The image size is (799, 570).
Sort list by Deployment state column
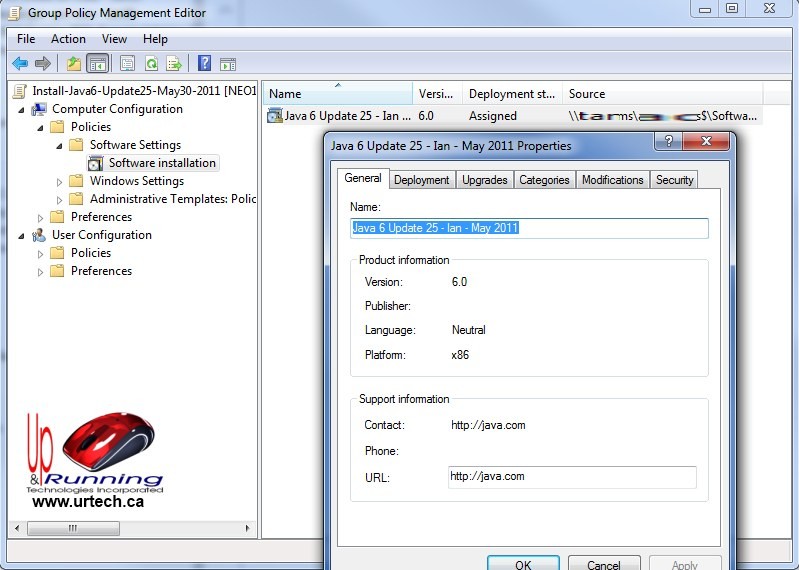(511, 94)
